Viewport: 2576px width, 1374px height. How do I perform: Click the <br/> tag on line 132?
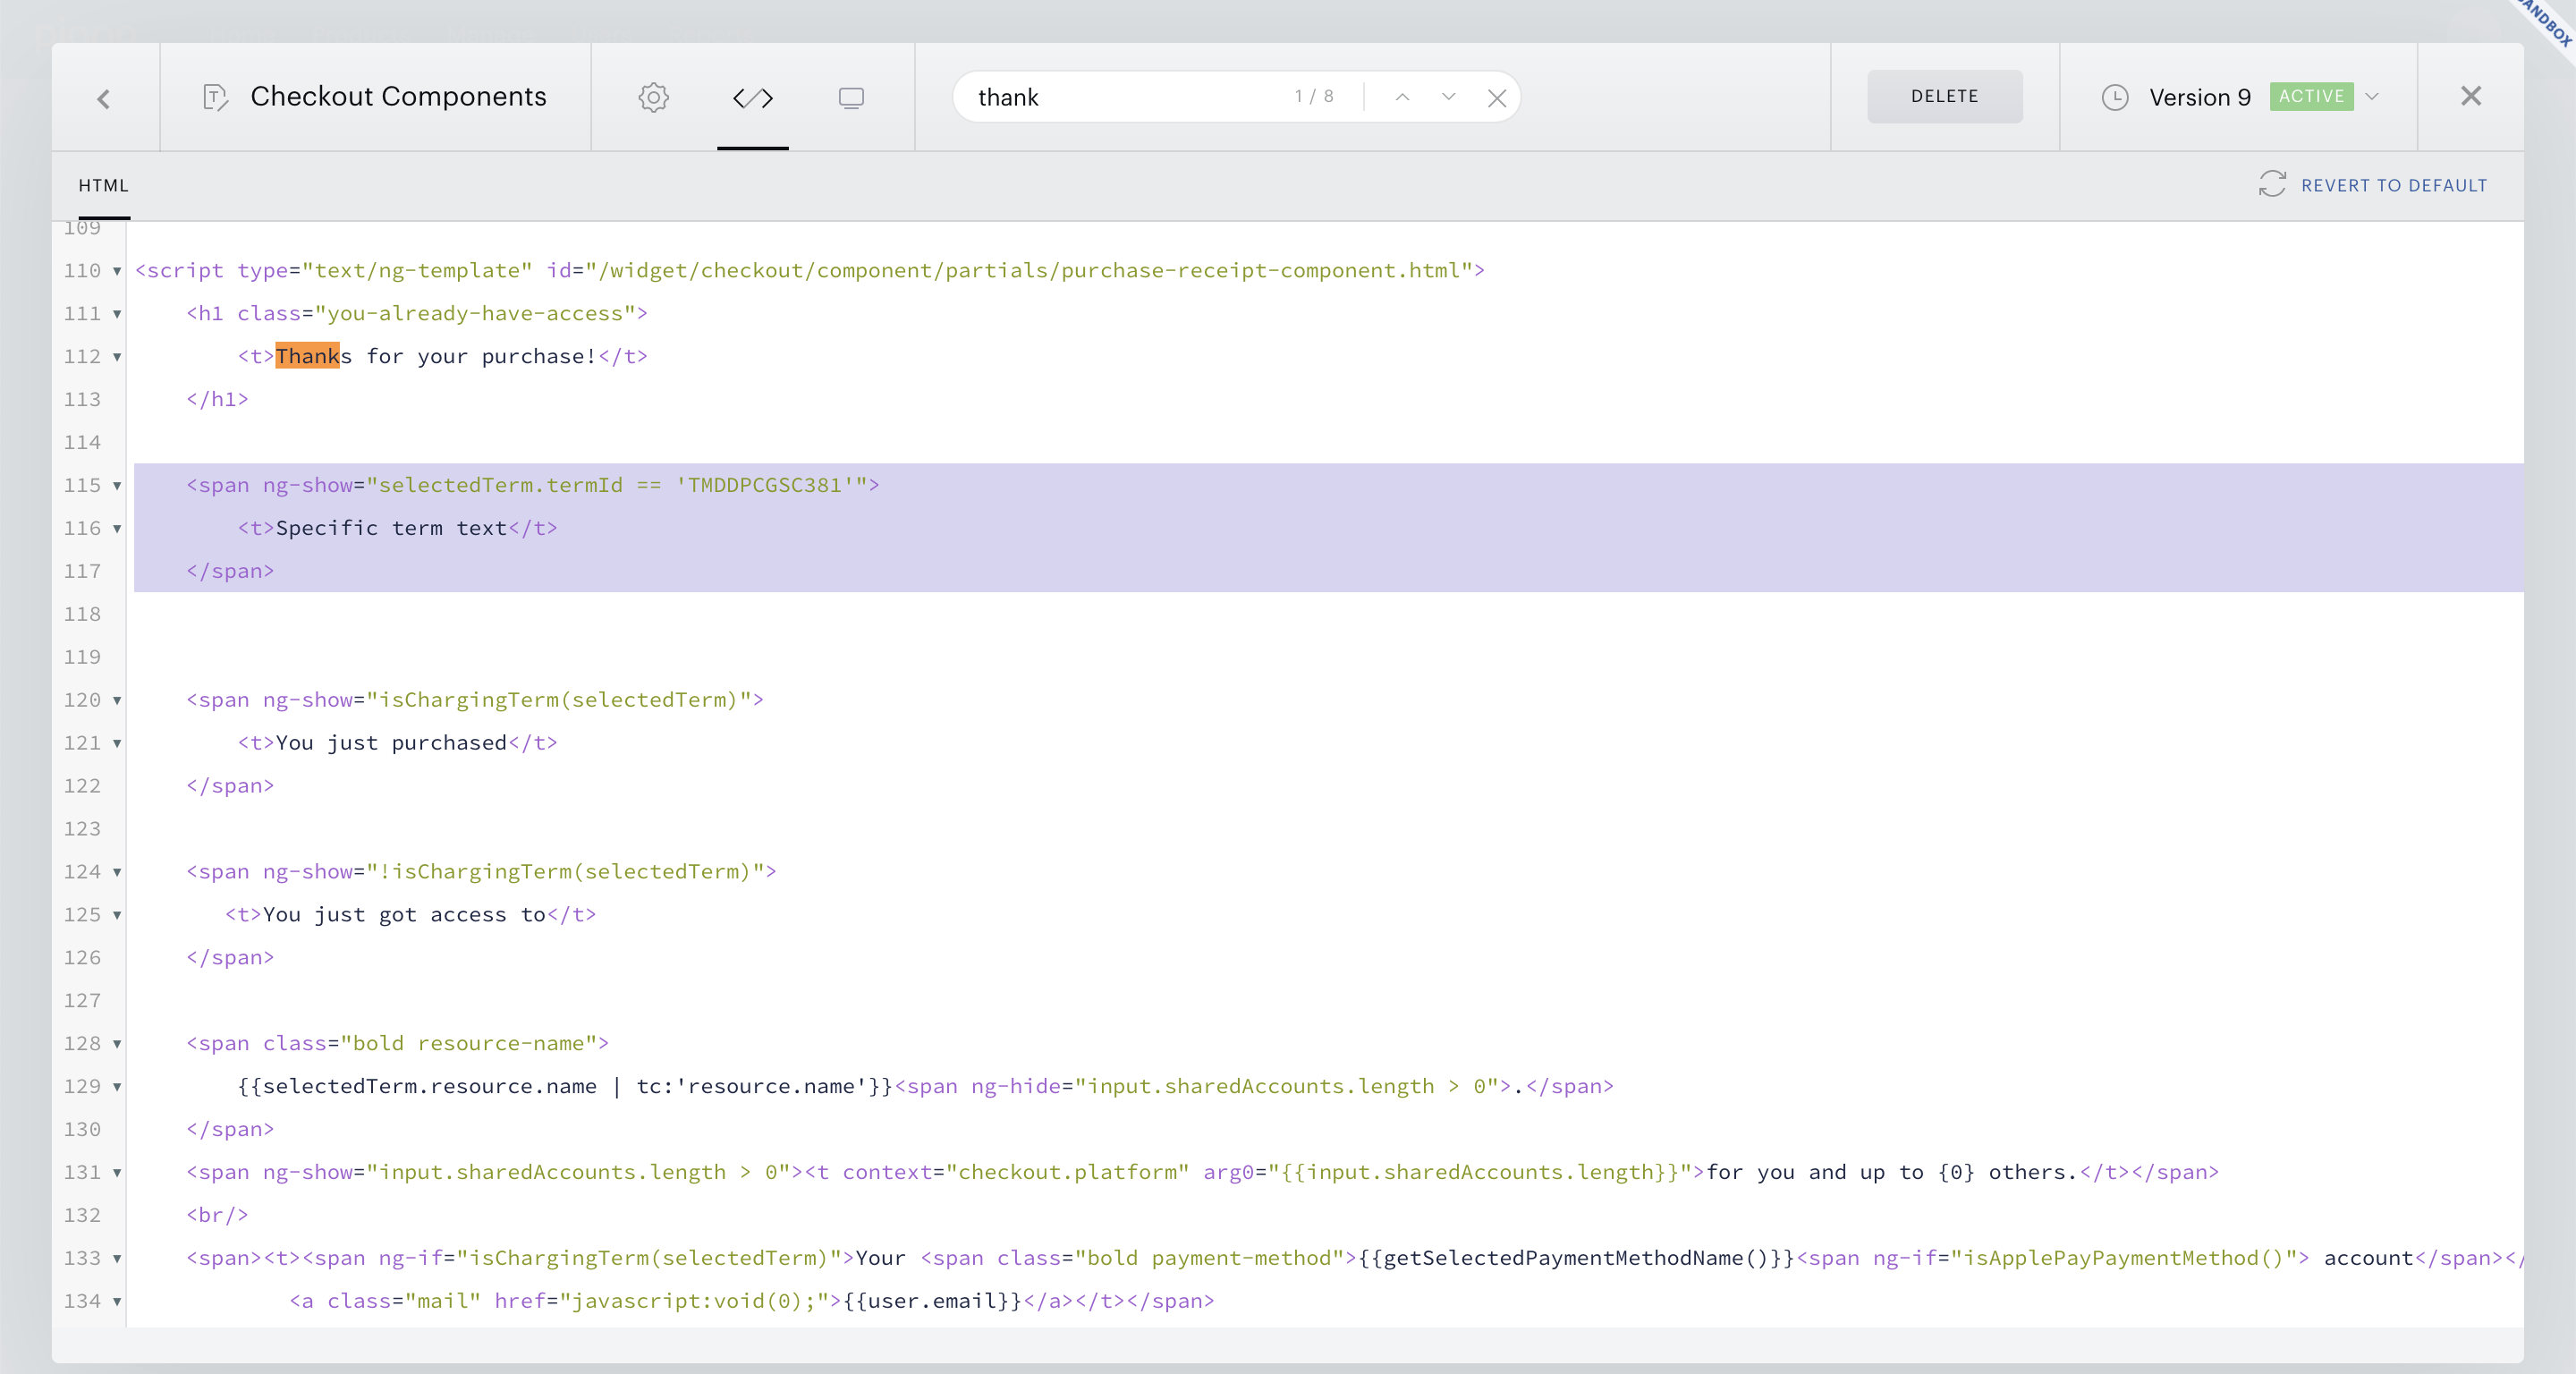pyautogui.click(x=217, y=1215)
